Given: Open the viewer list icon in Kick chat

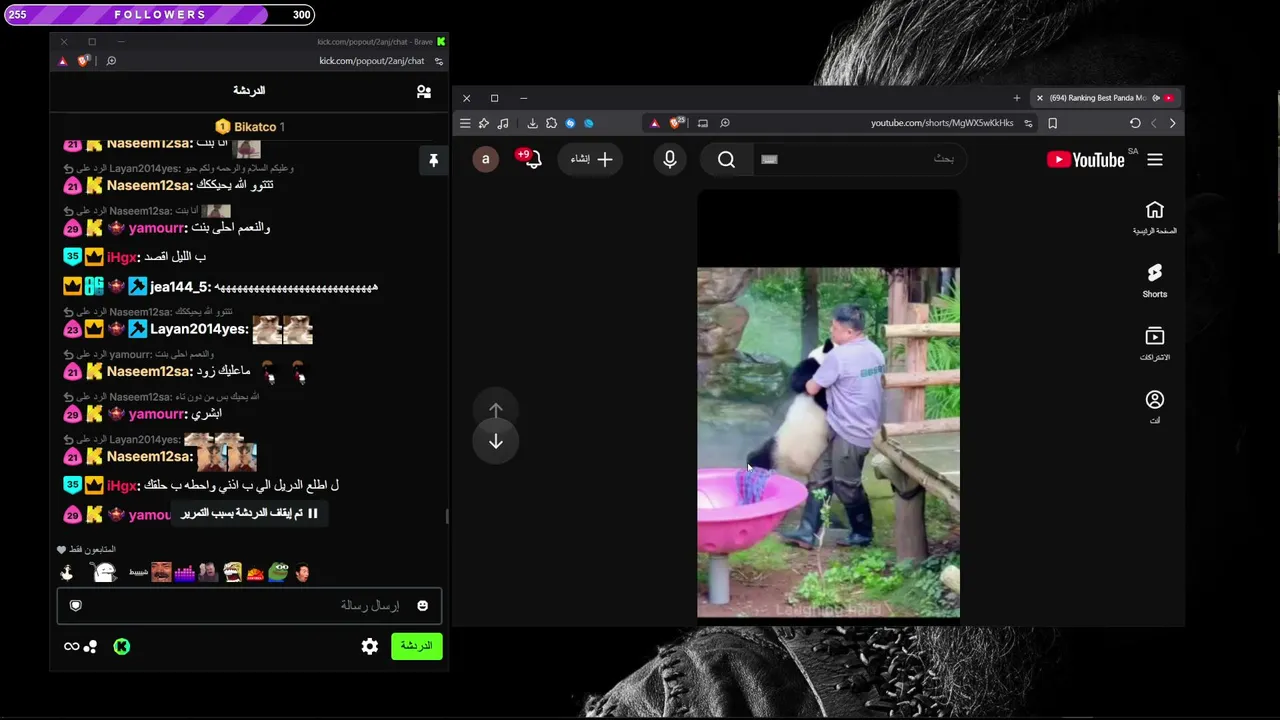Looking at the screenshot, I should click(x=424, y=91).
